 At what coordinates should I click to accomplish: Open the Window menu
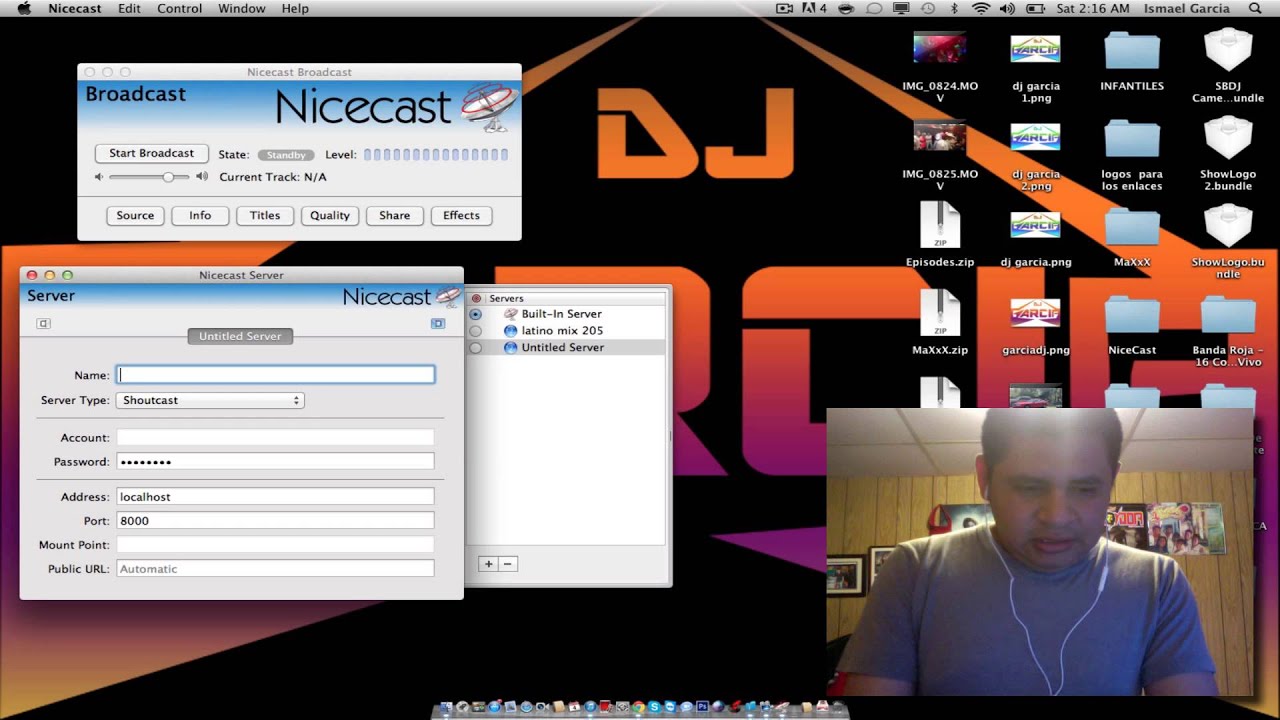[242, 8]
